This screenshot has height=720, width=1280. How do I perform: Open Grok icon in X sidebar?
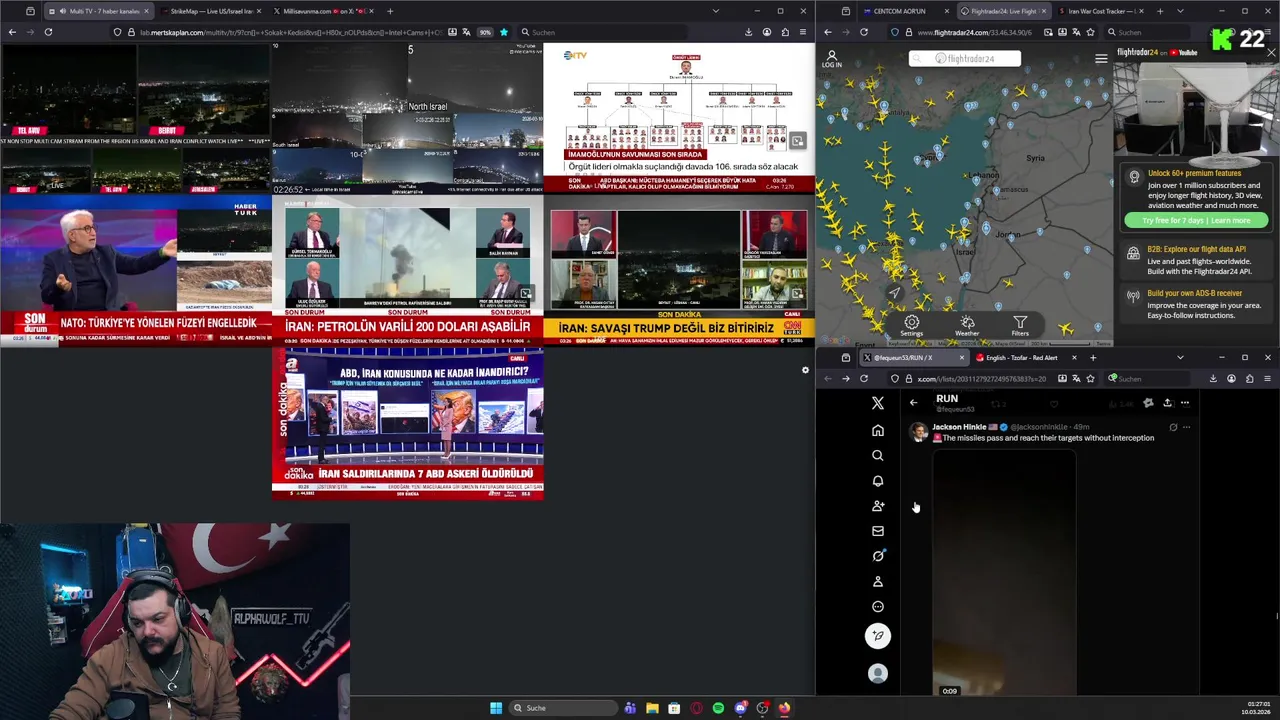(878, 556)
